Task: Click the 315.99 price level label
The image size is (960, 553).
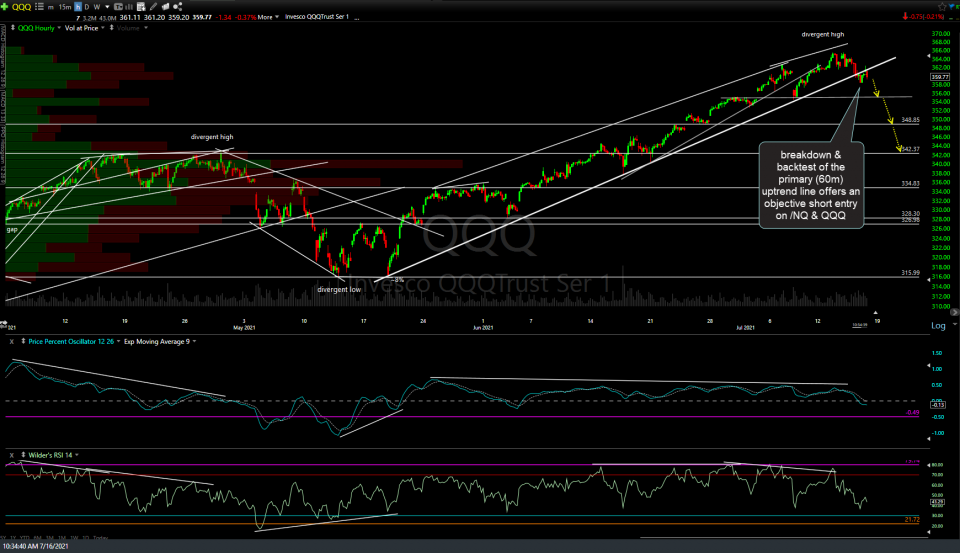Action: point(910,273)
